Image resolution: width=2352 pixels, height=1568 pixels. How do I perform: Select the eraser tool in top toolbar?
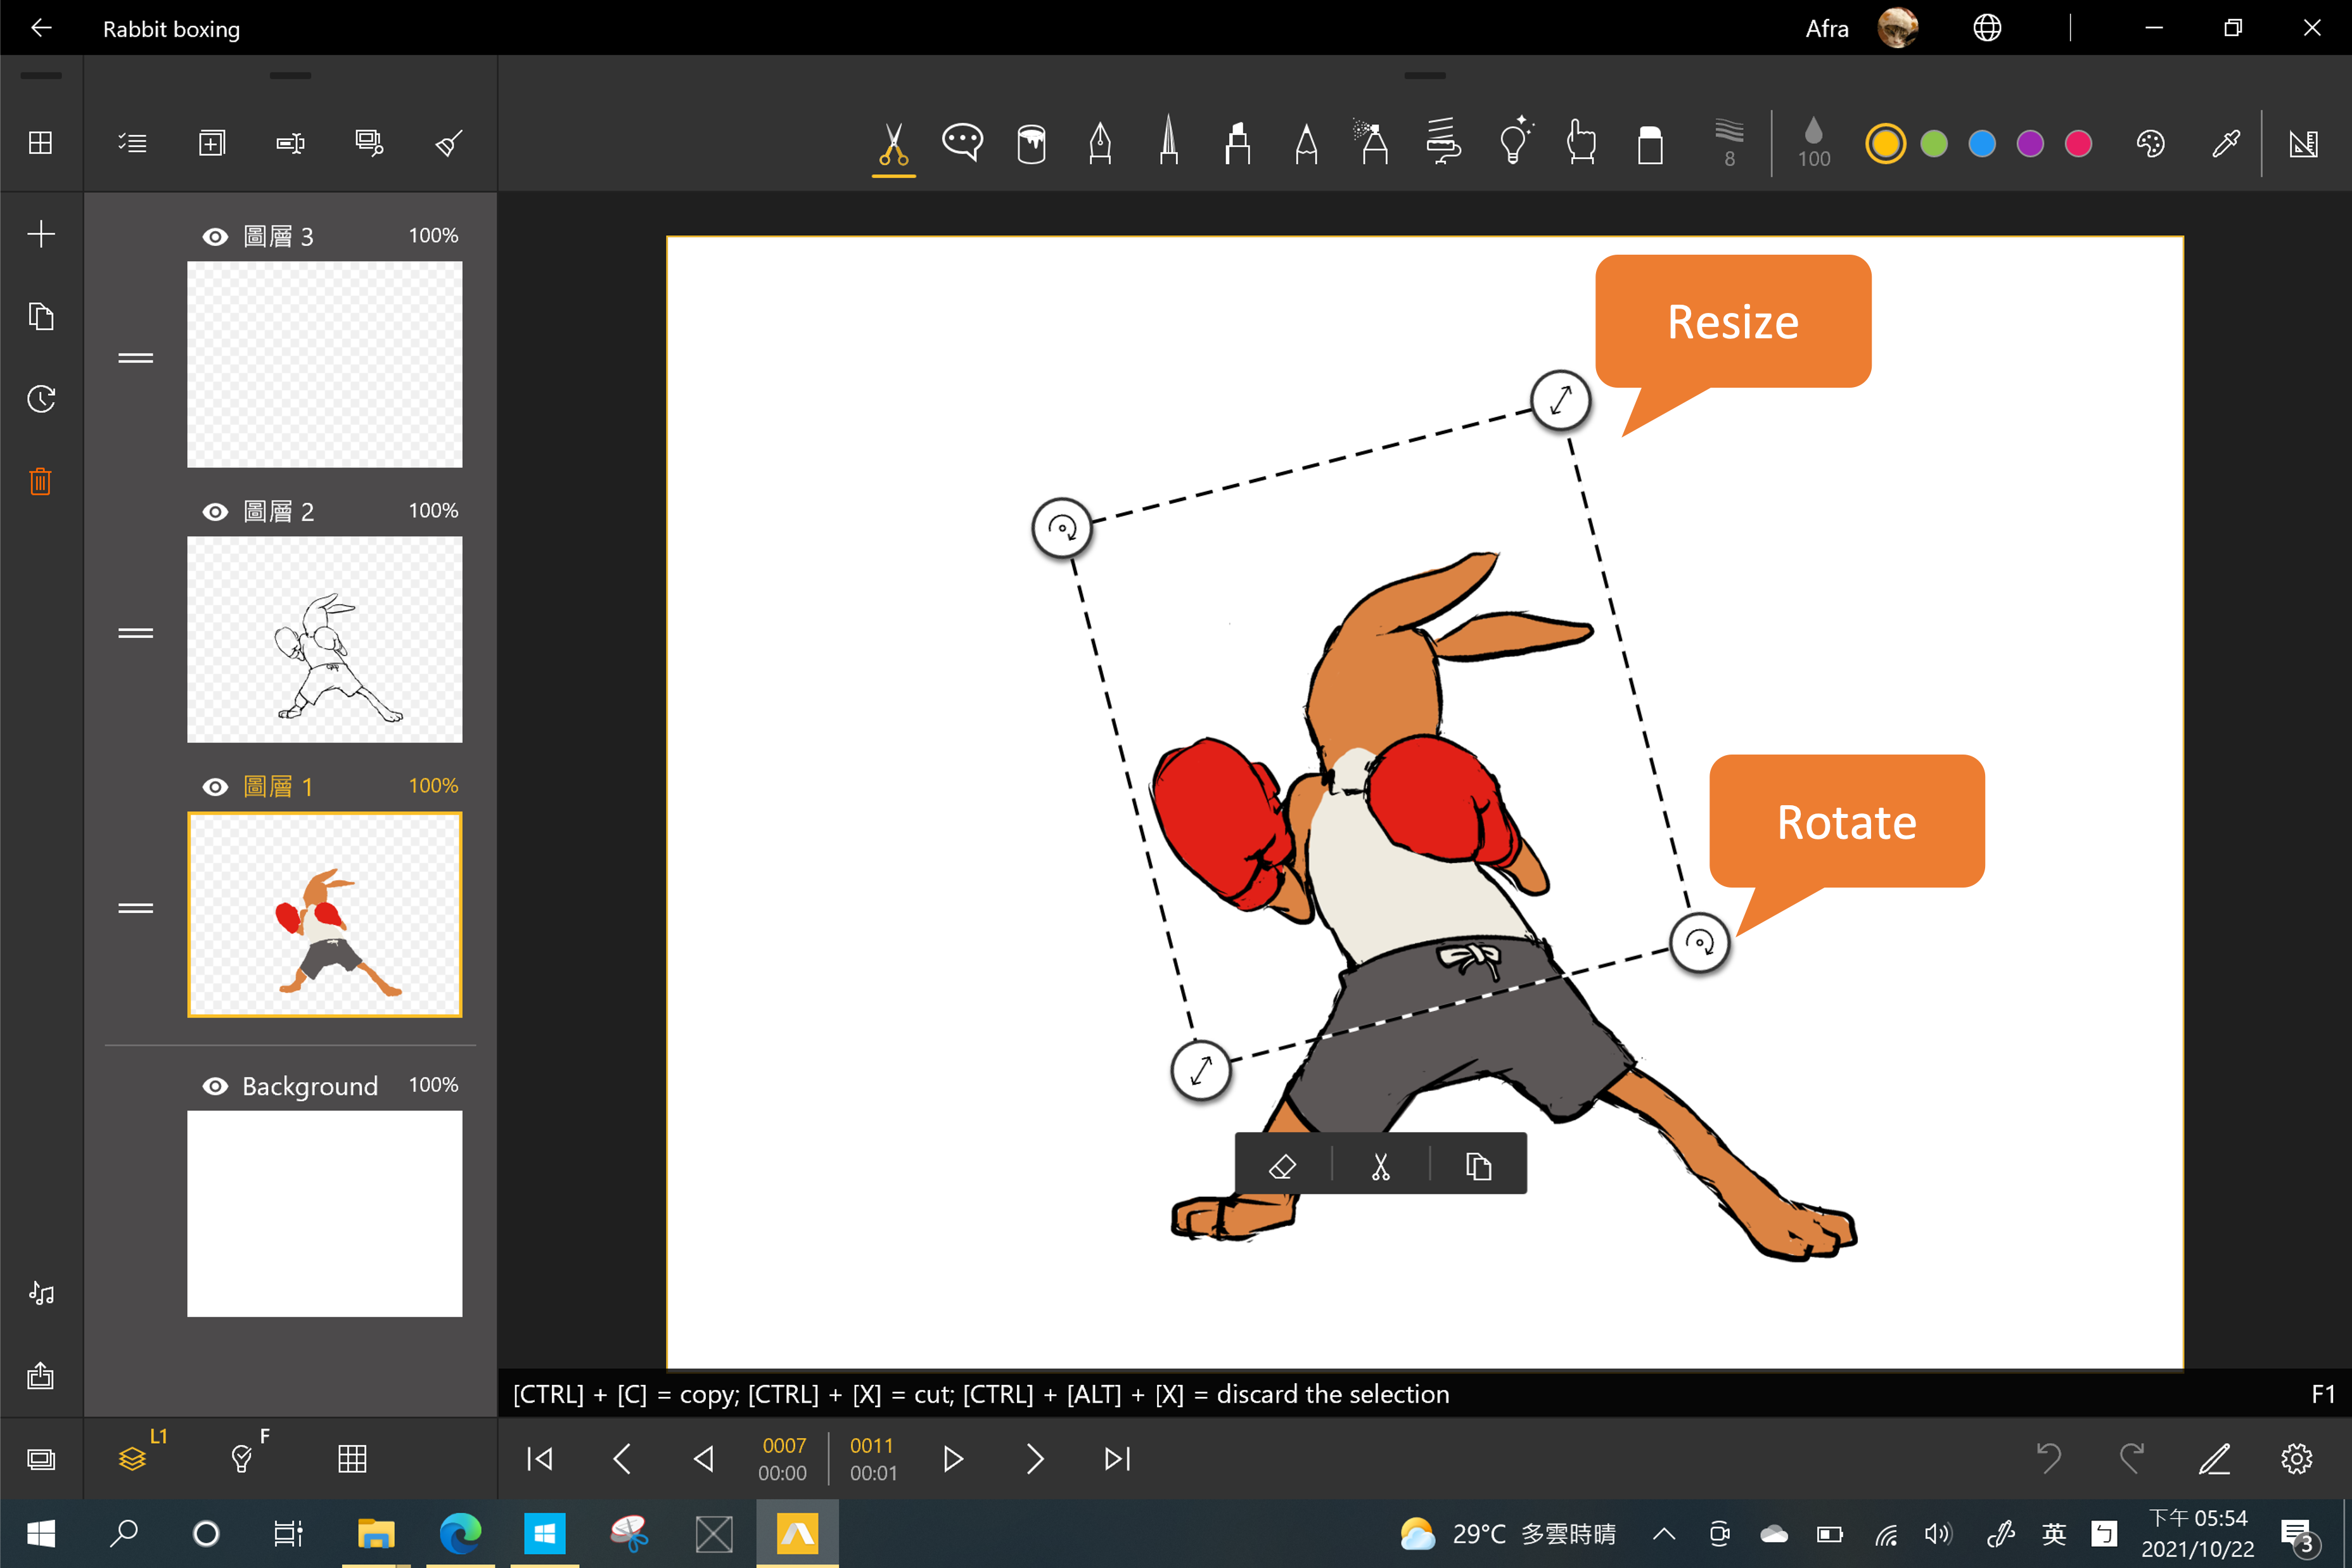point(1650,144)
